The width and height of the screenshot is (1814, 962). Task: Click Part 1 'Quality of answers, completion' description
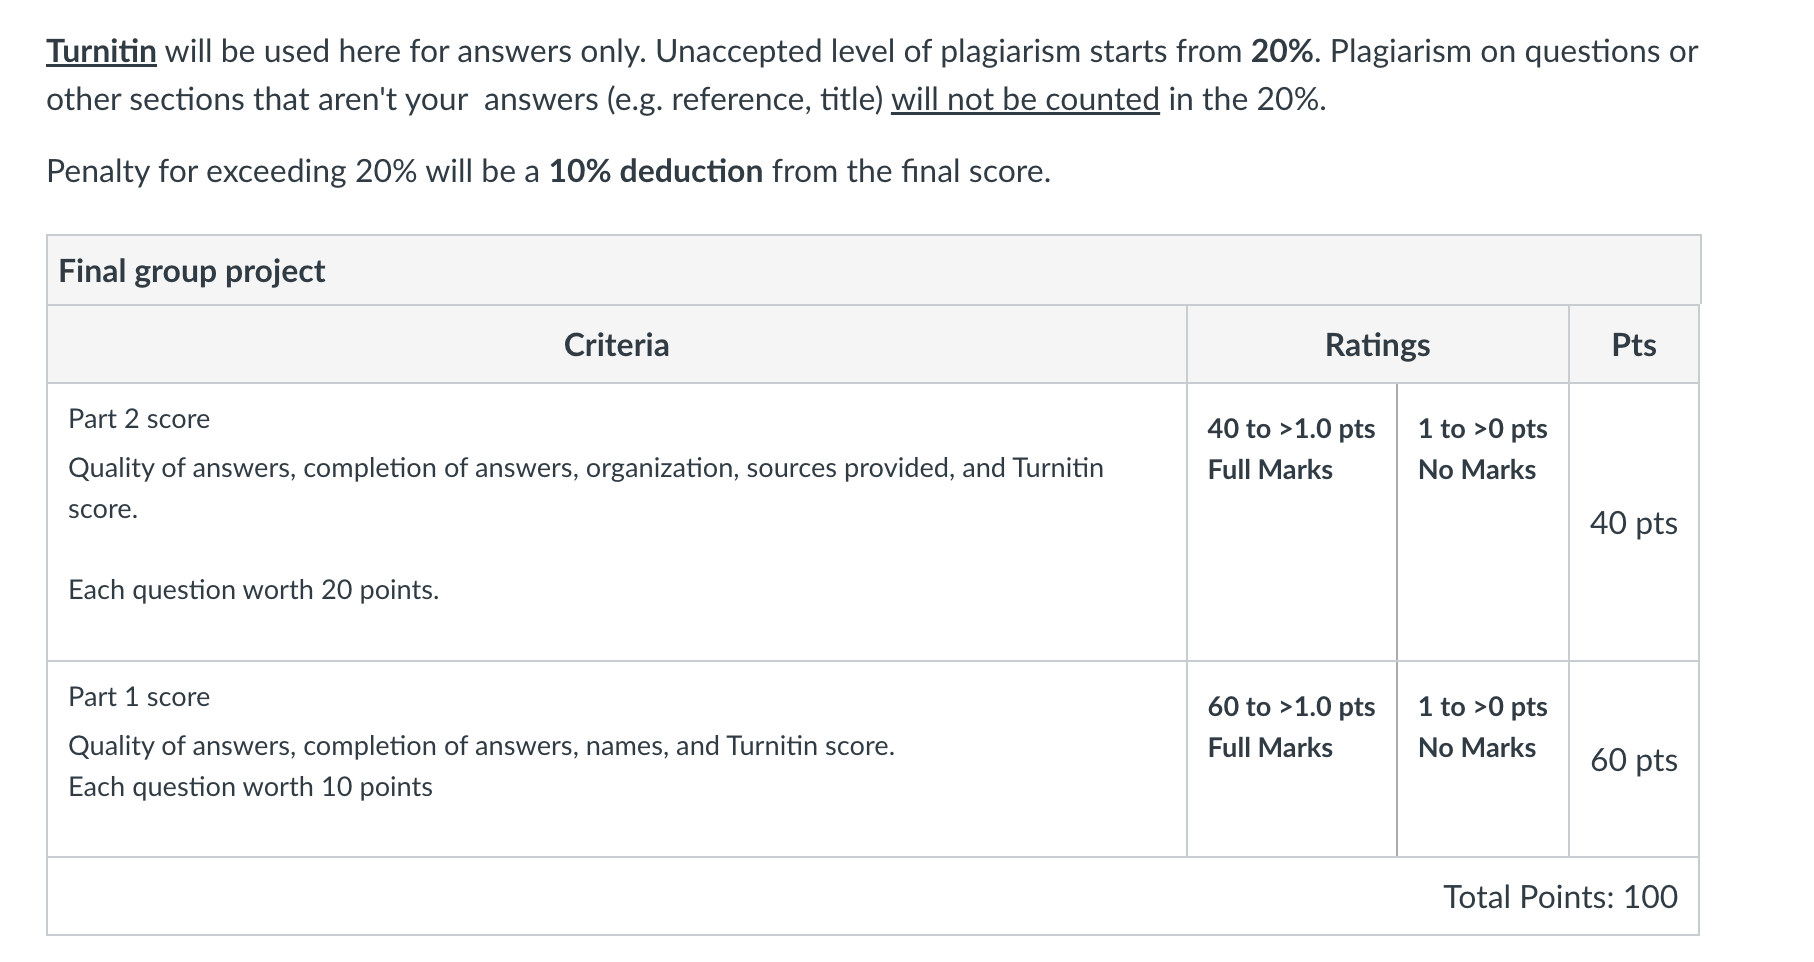(x=482, y=746)
